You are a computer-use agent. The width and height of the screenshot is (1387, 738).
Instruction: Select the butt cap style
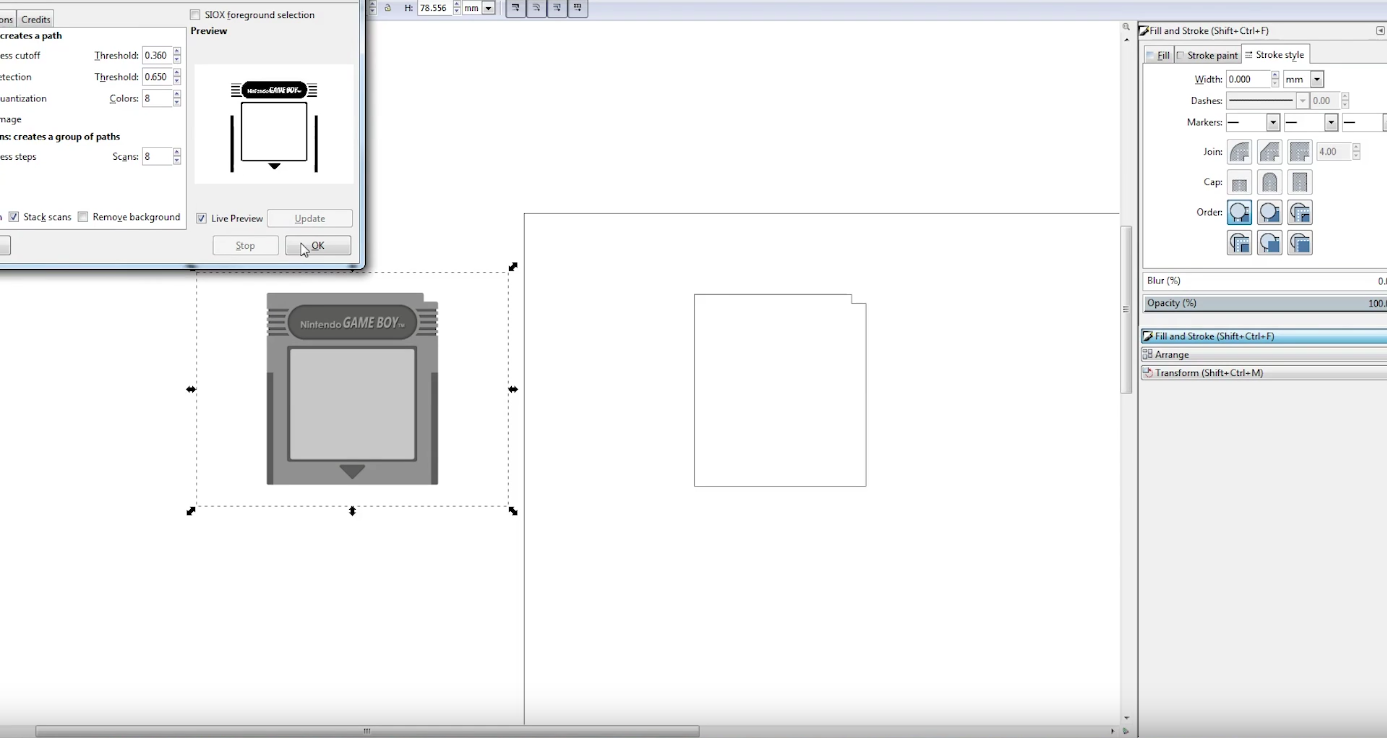coord(1239,181)
